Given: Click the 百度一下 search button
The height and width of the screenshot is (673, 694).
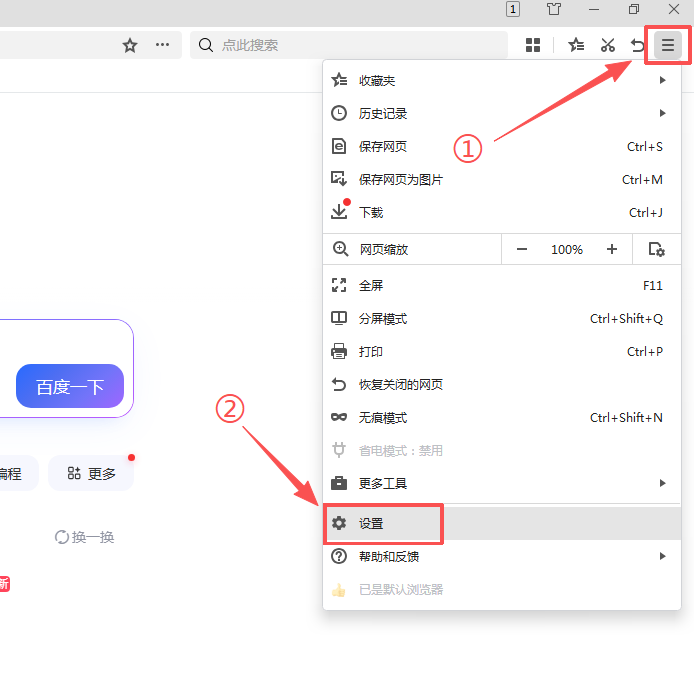Looking at the screenshot, I should (x=70, y=386).
